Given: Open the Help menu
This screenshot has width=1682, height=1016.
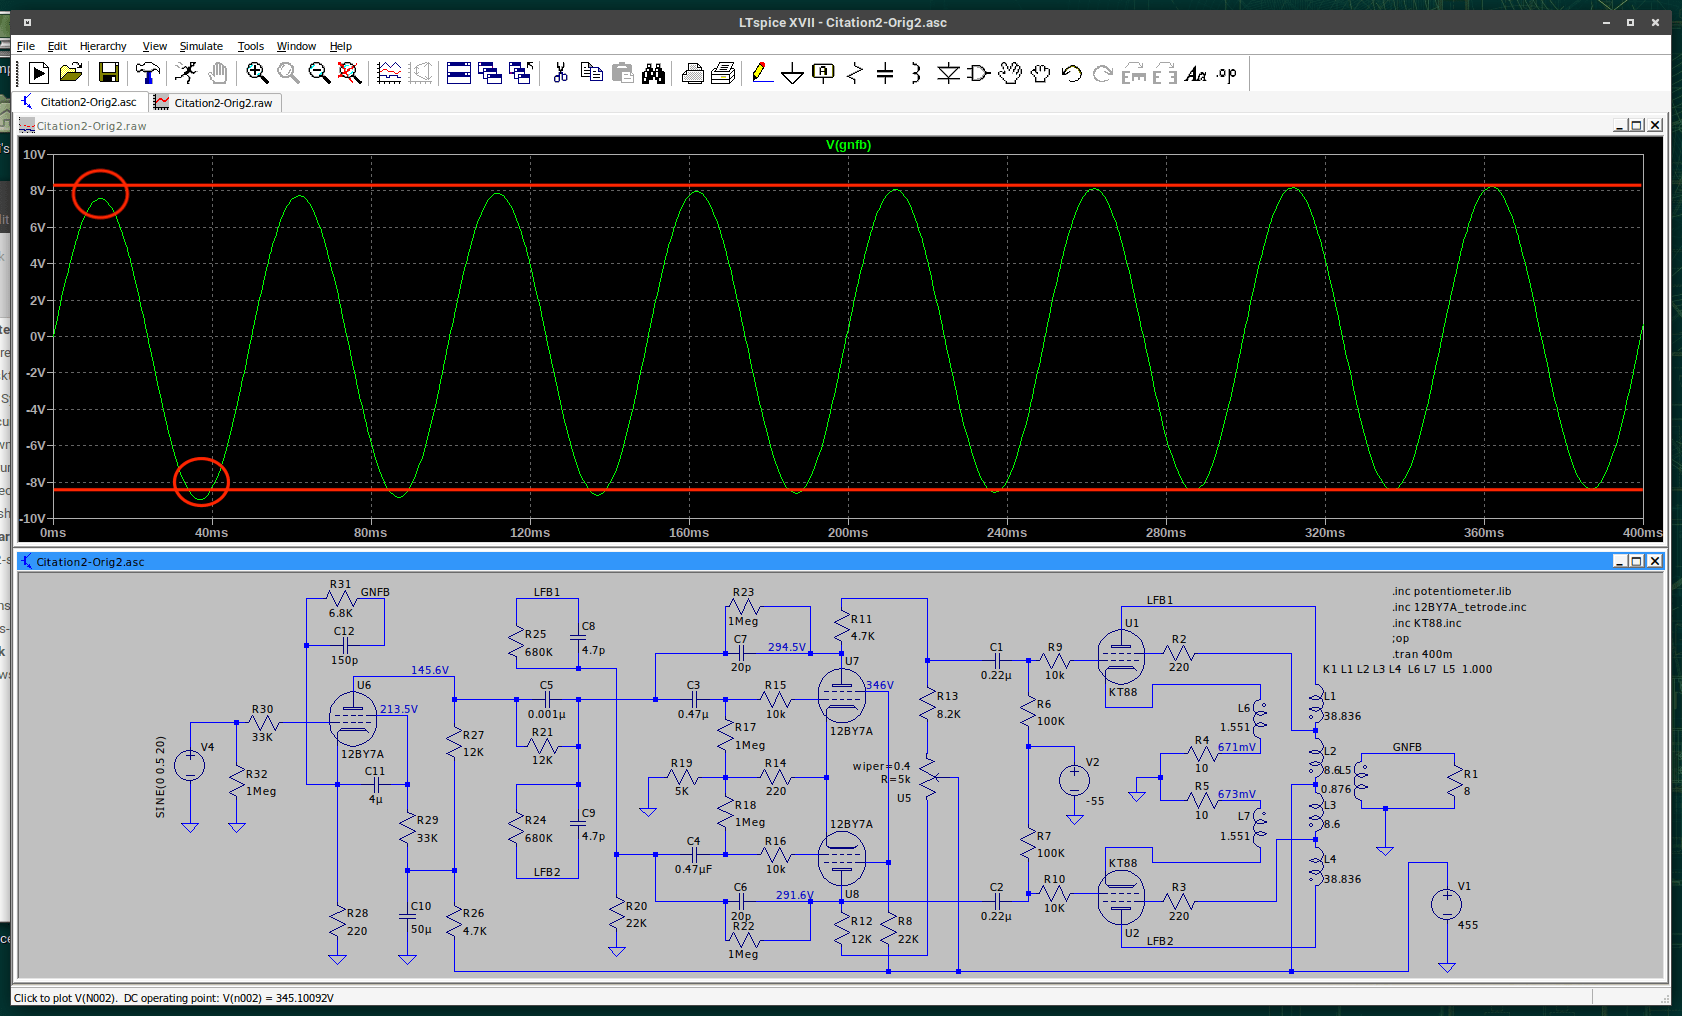Looking at the screenshot, I should click(341, 46).
